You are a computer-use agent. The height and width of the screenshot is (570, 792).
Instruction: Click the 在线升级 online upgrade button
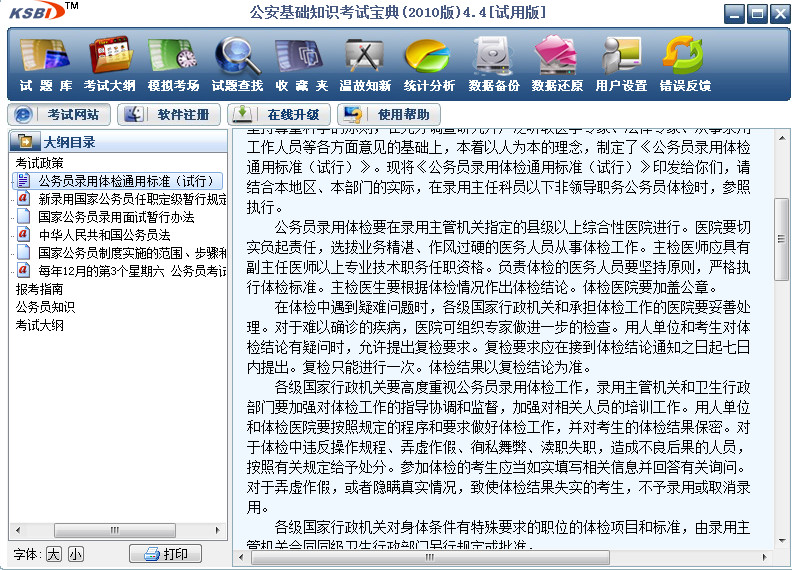click(279, 115)
